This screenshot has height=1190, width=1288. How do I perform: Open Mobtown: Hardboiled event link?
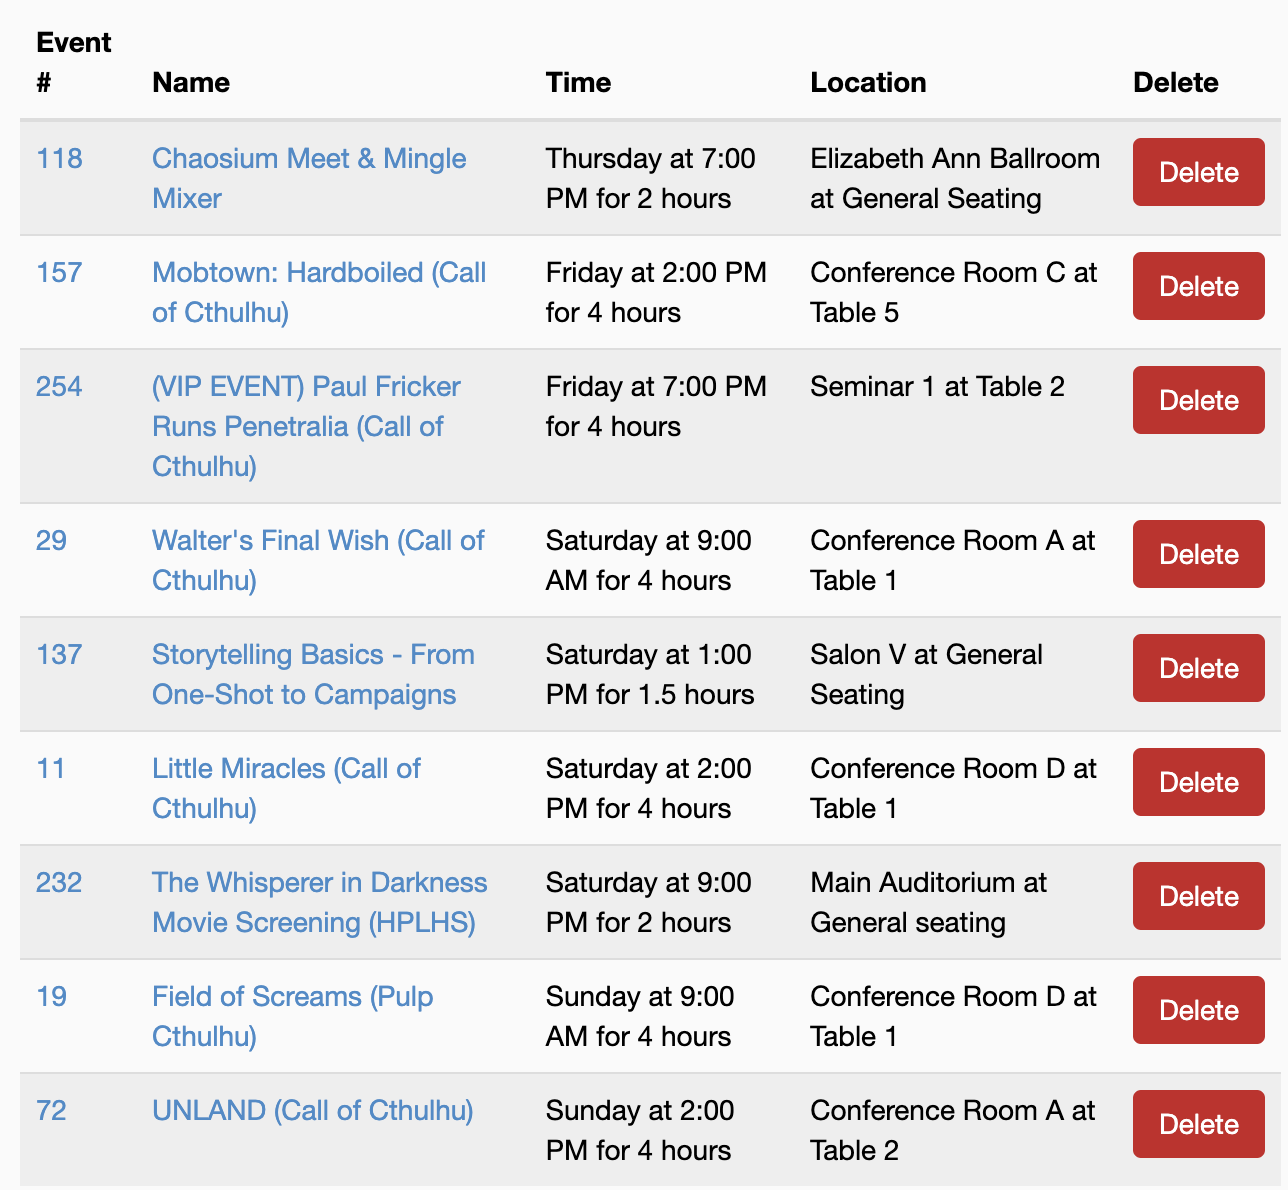point(318,273)
